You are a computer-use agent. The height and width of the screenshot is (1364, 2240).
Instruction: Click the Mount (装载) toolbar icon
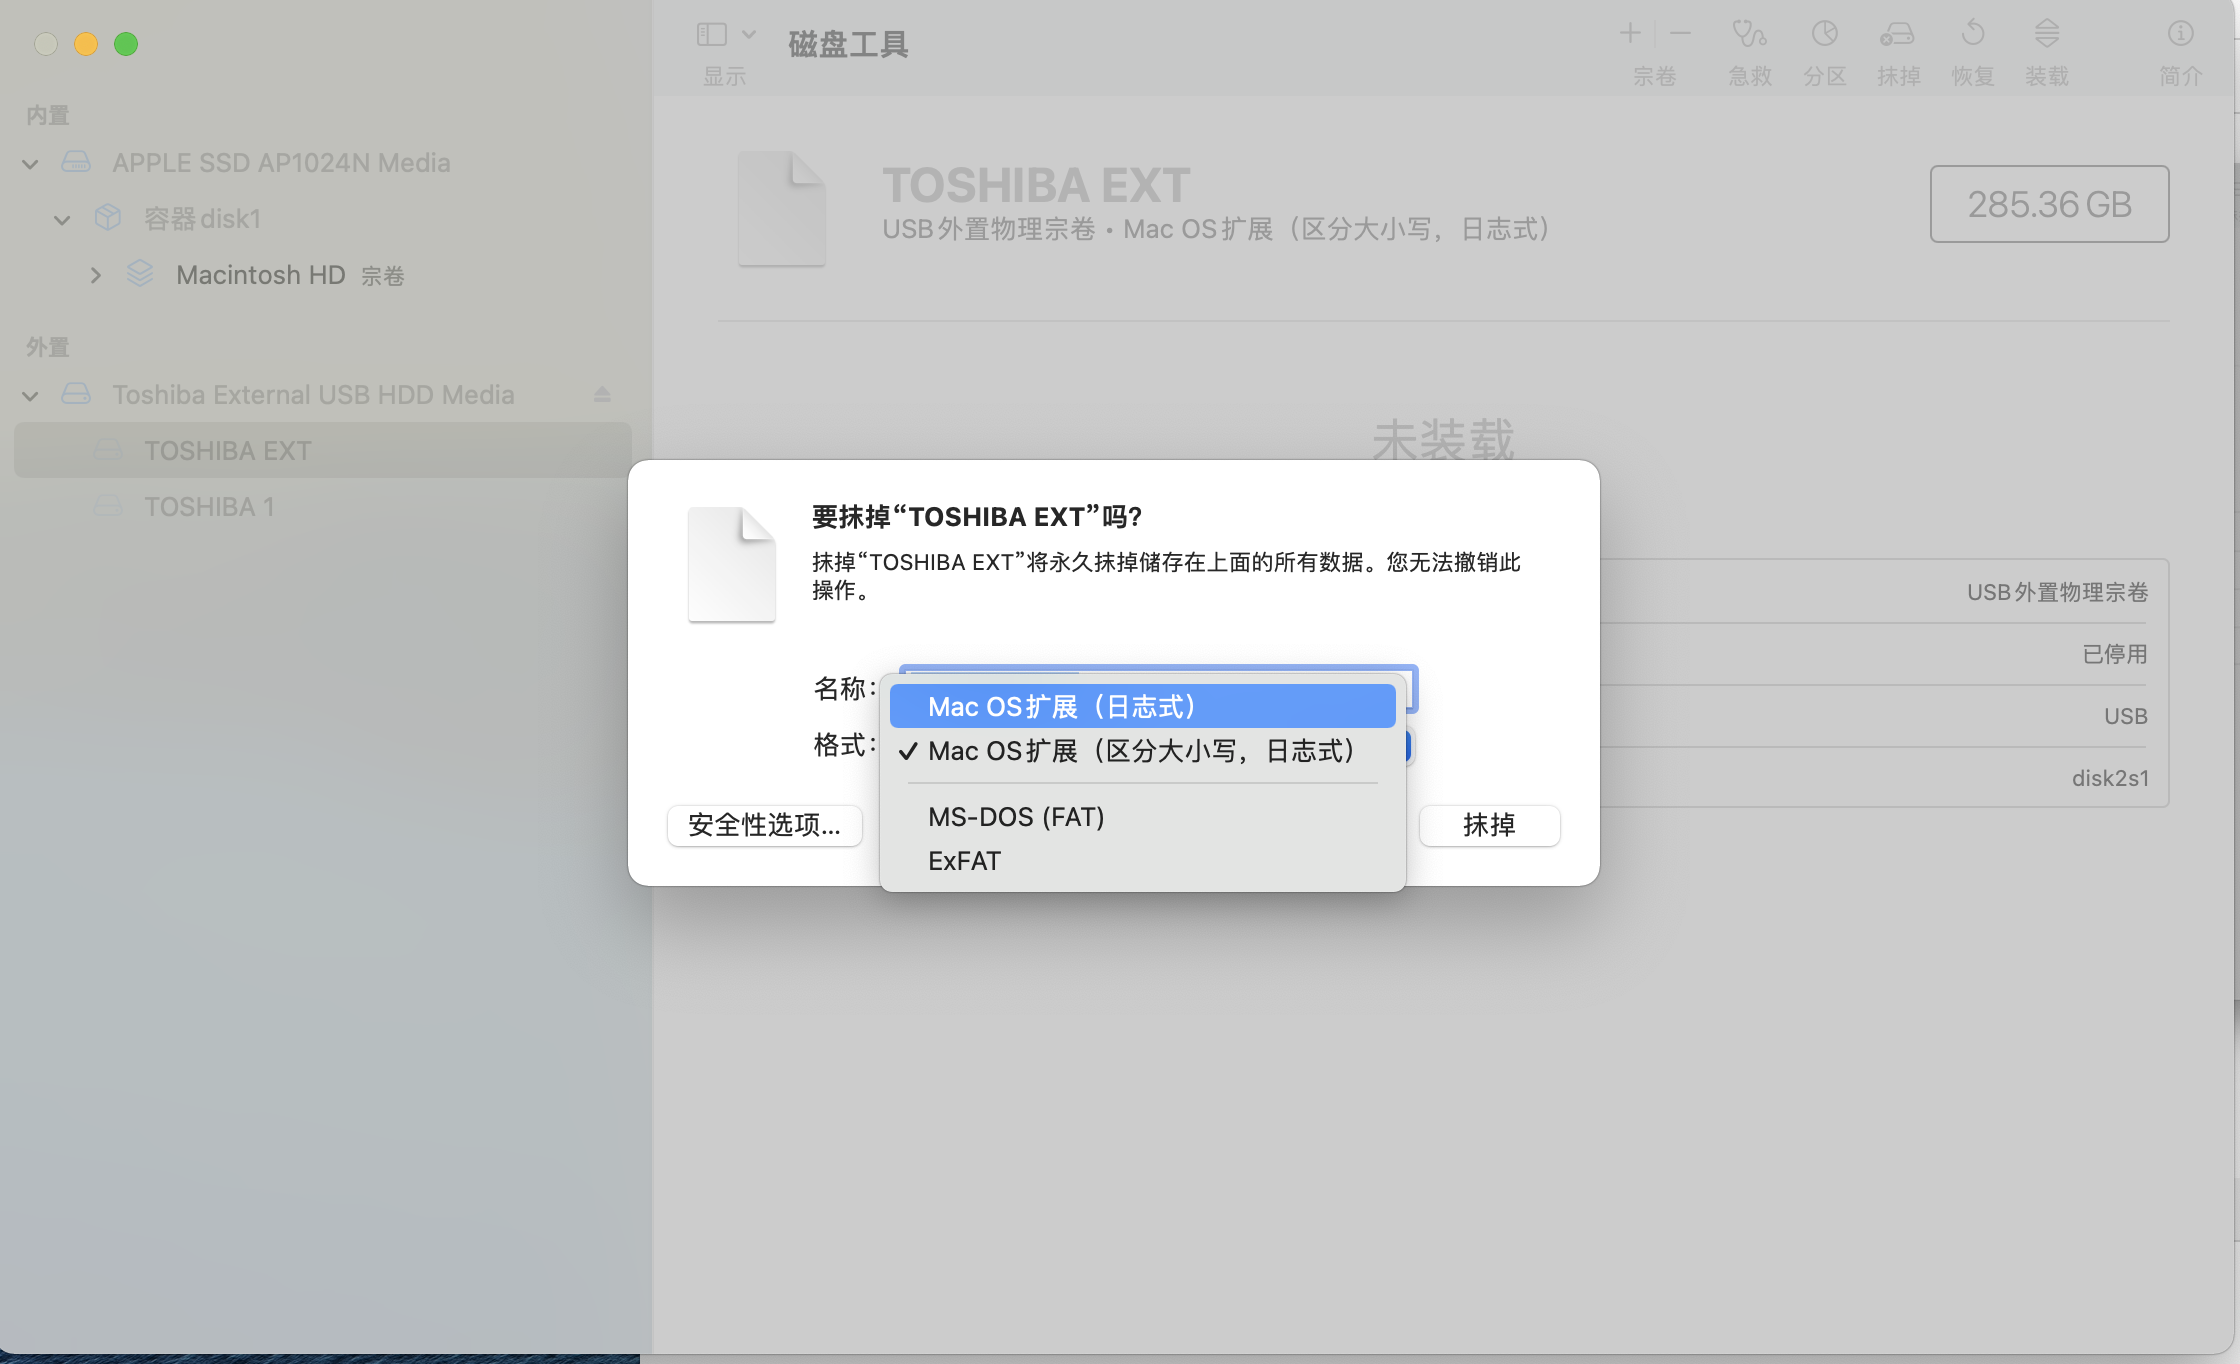pyautogui.click(x=2046, y=35)
